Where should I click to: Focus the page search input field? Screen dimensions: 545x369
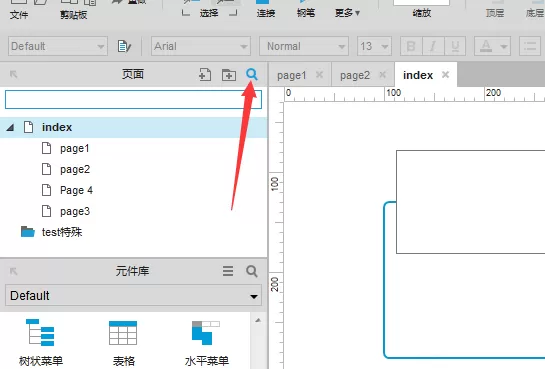click(x=133, y=100)
